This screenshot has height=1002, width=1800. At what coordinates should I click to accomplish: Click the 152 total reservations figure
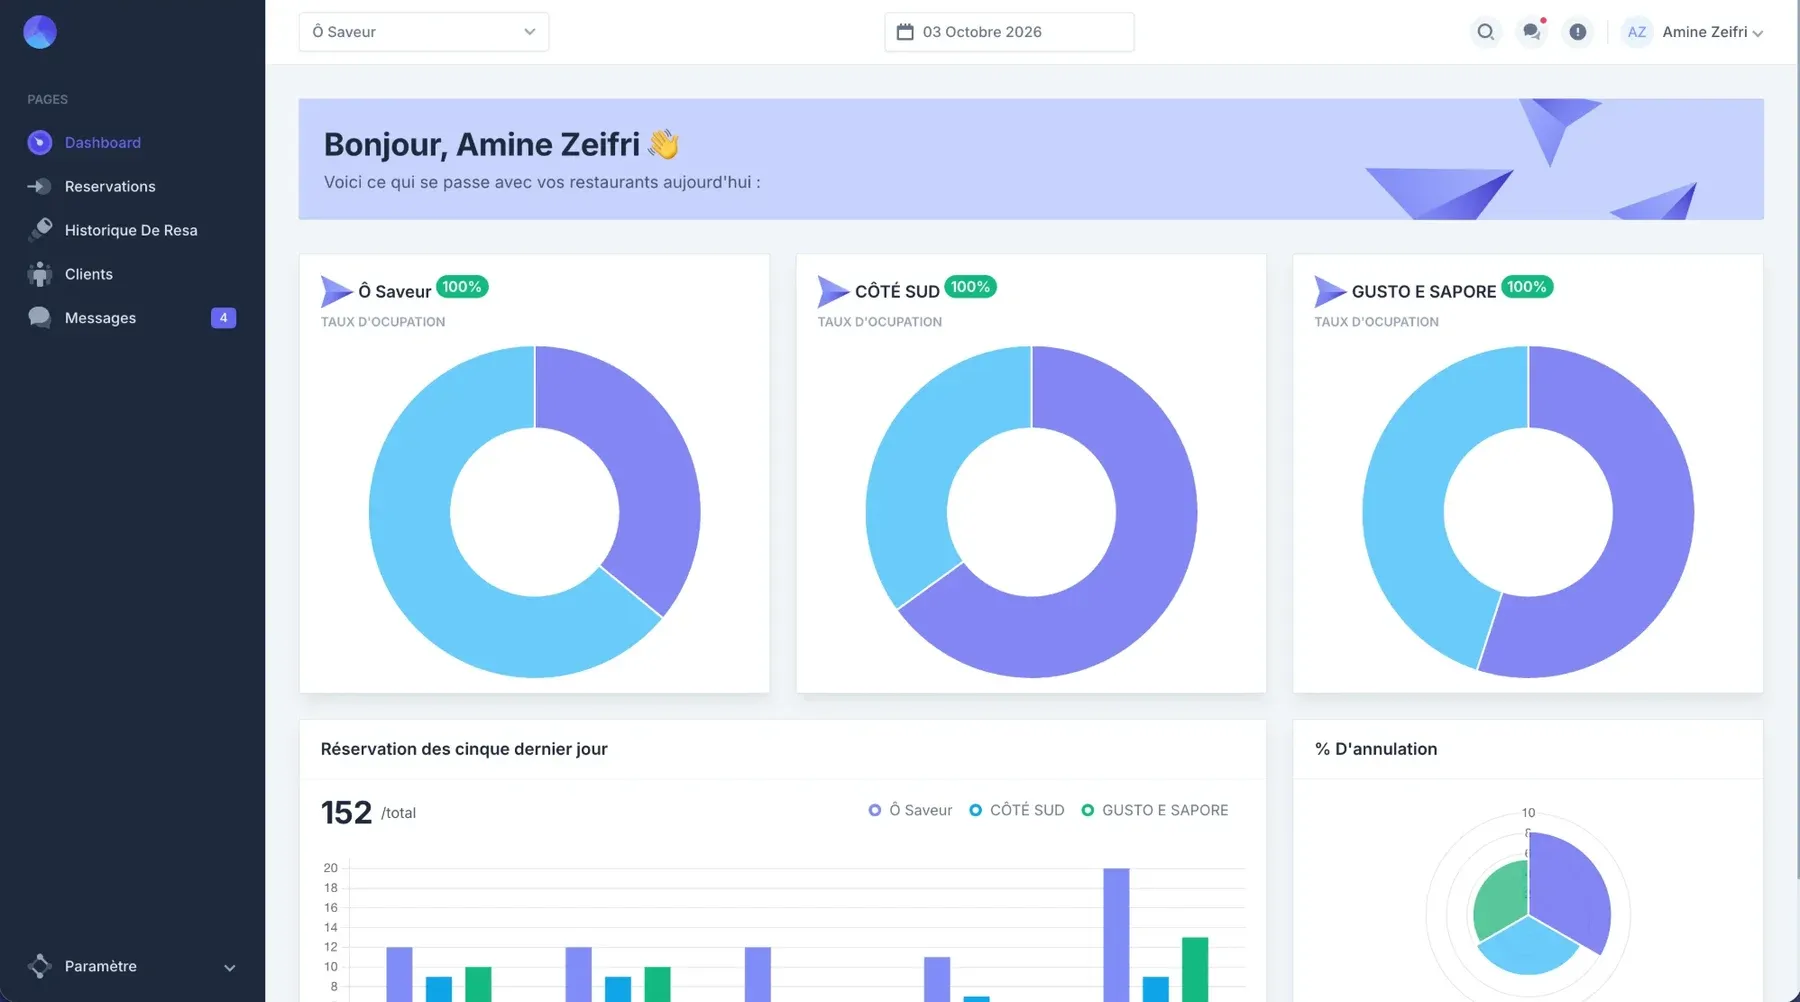[346, 812]
